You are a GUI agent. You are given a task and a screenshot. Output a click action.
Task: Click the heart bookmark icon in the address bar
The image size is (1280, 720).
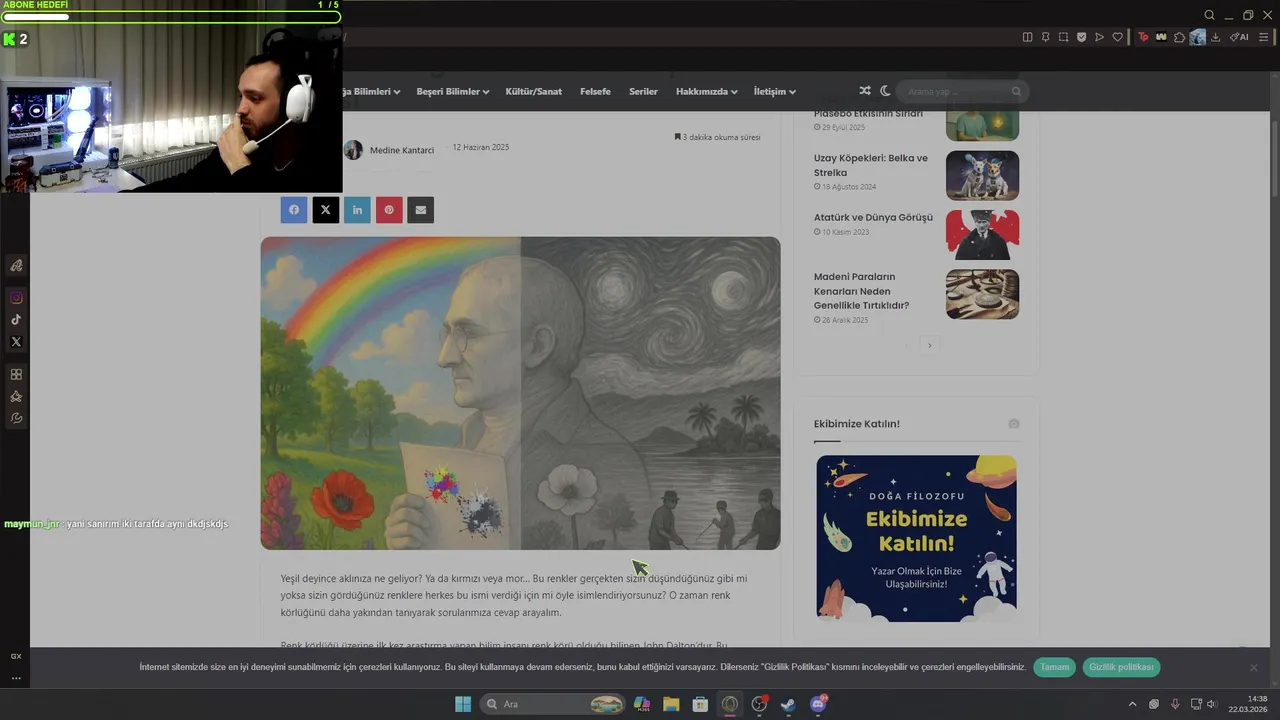1117,37
